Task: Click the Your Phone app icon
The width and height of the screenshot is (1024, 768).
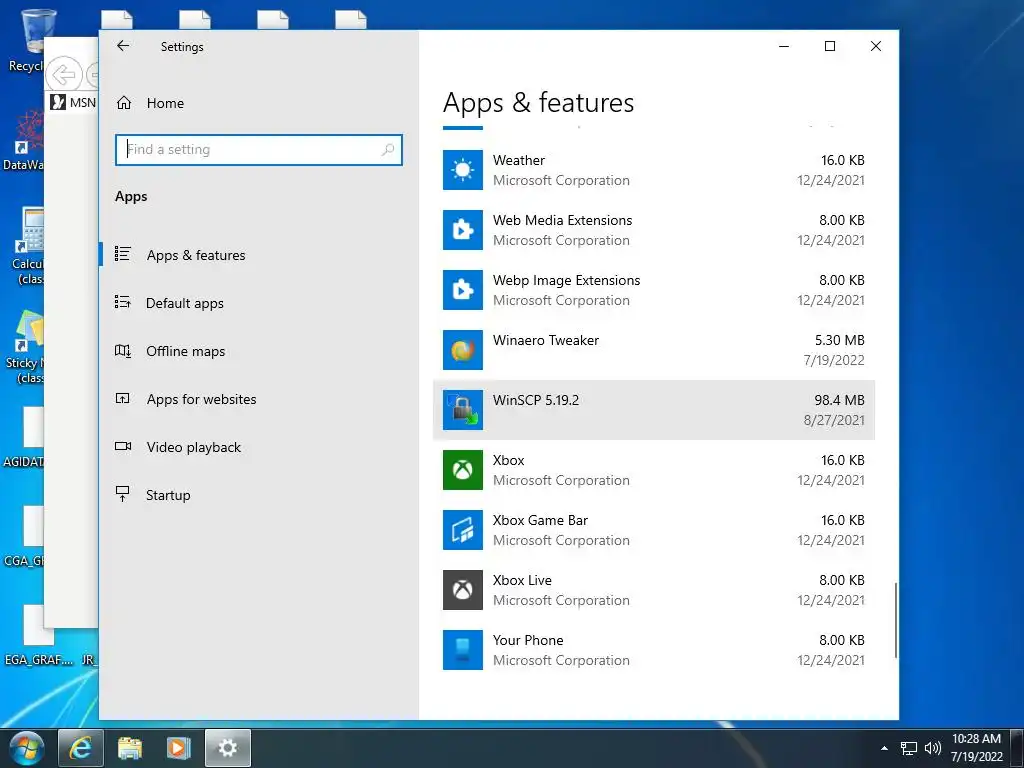Action: [462, 650]
